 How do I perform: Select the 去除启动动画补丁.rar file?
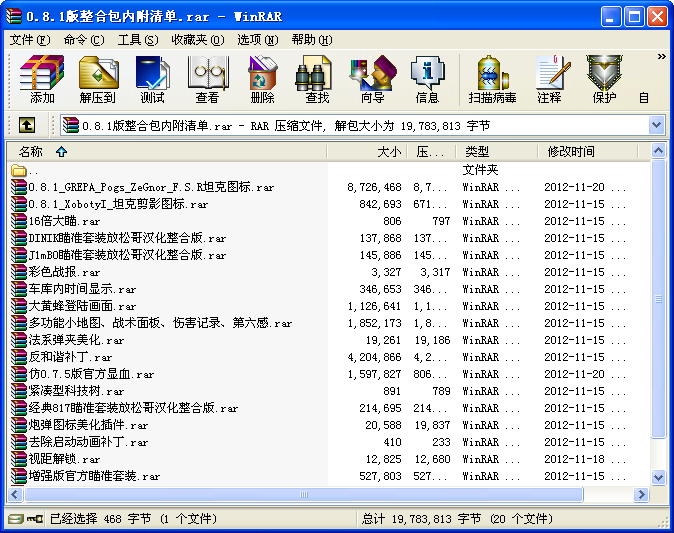coord(80,442)
